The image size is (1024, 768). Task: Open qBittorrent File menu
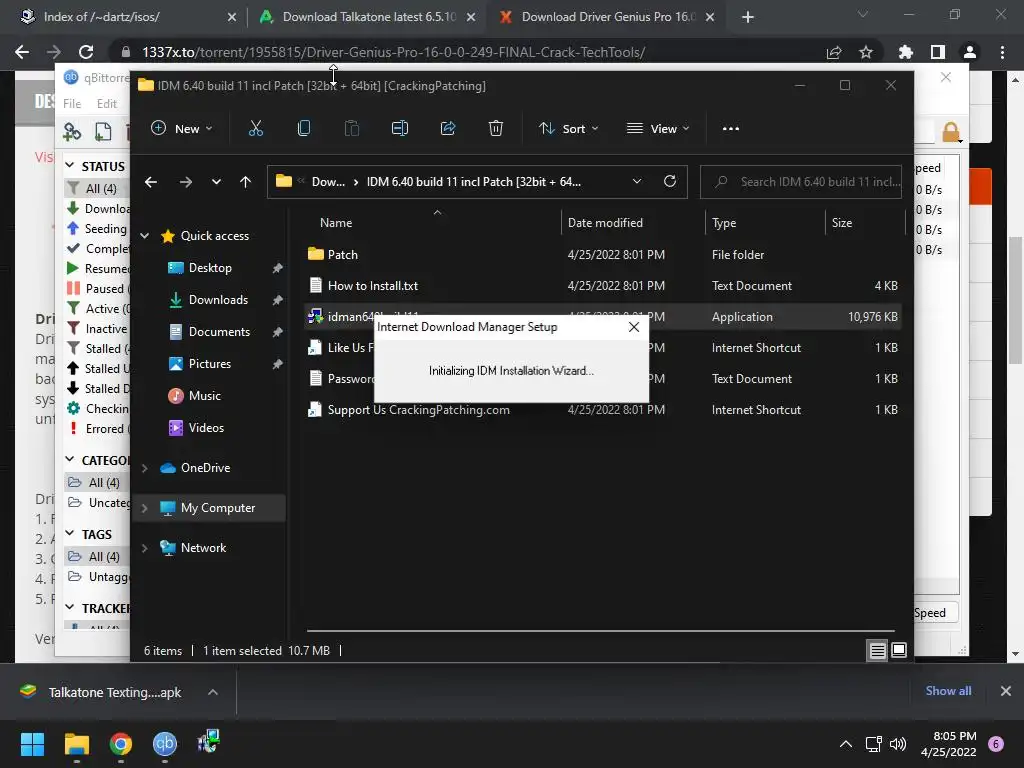pos(72,104)
